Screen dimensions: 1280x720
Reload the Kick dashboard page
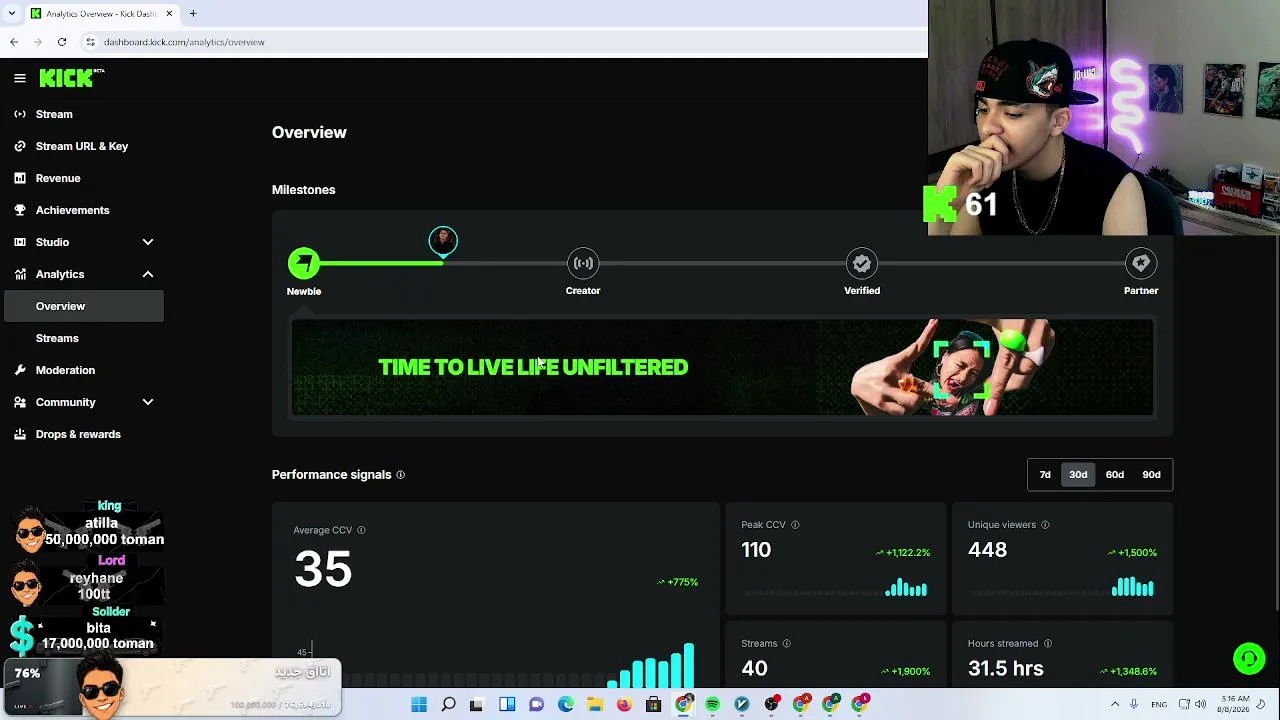tap(62, 42)
